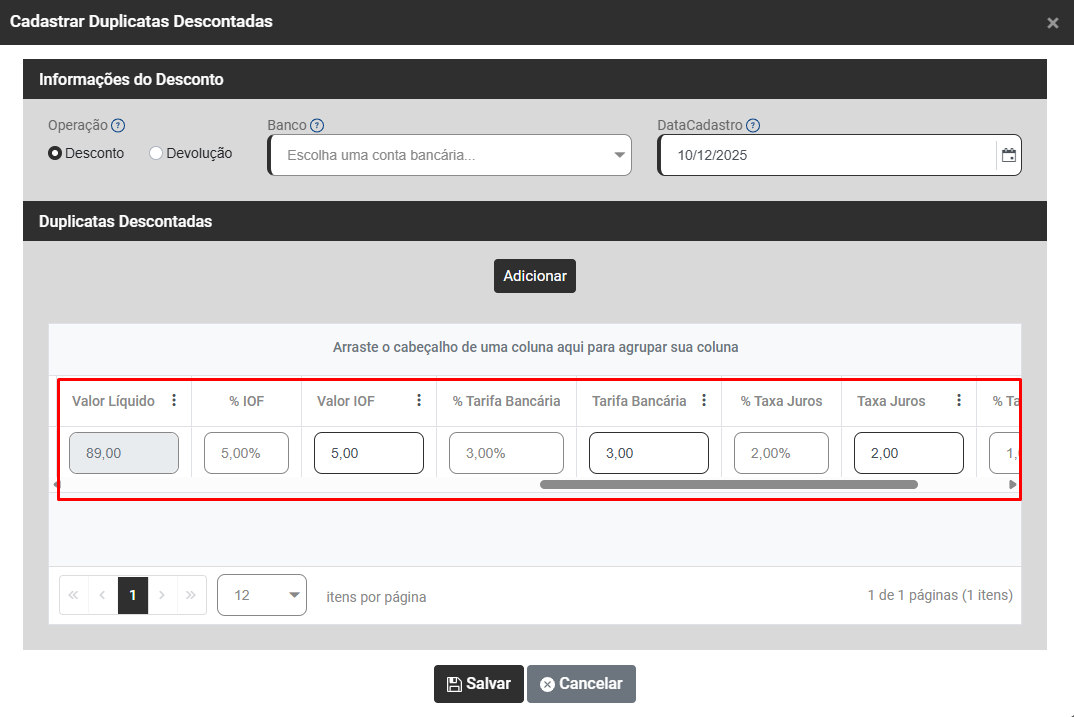Open the Valor IOF column options
The image size is (1074, 717).
(x=419, y=401)
